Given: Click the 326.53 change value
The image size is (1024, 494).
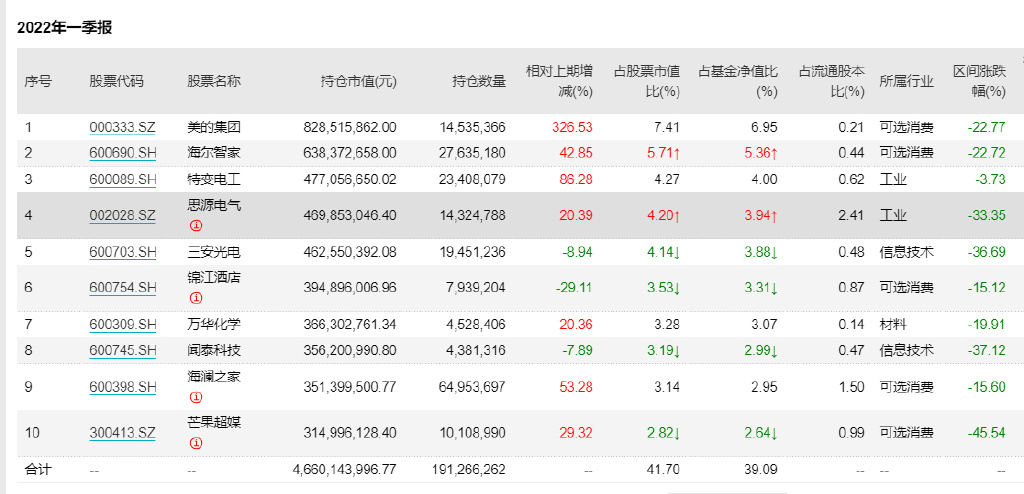Looking at the screenshot, I should 574,127.
